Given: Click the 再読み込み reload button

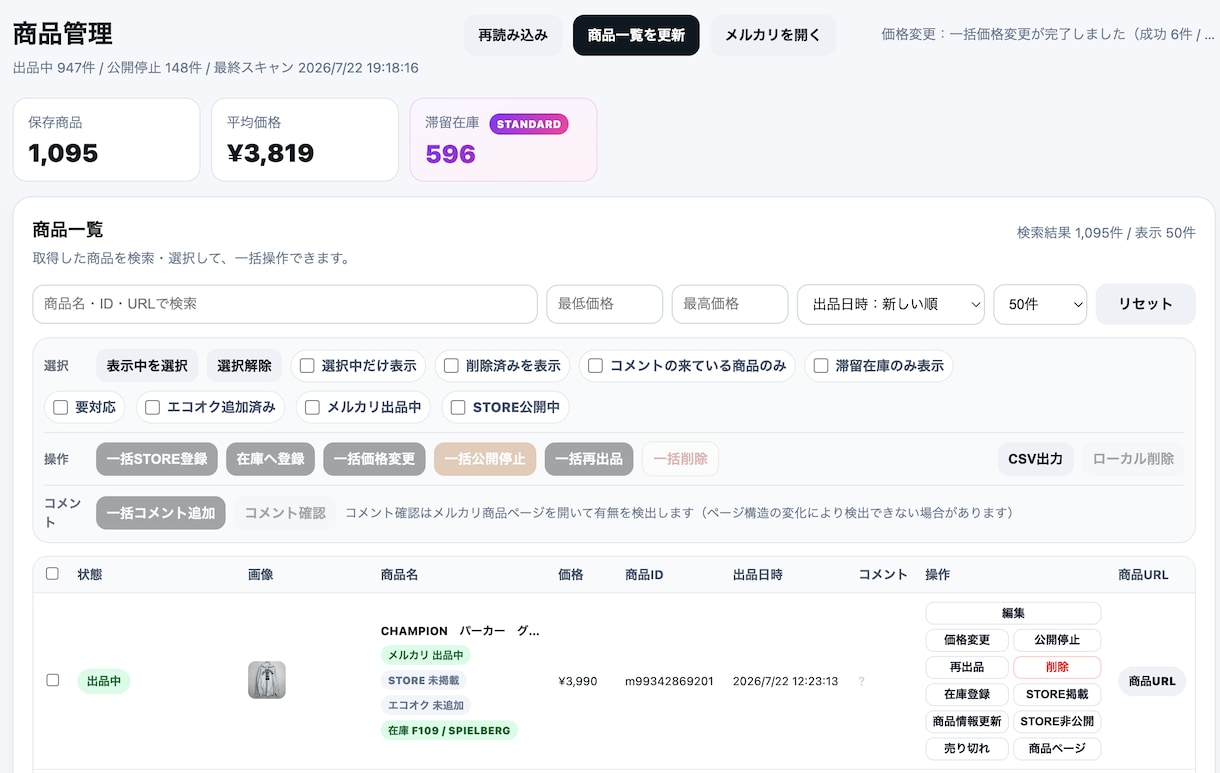Looking at the screenshot, I should pyautogui.click(x=513, y=35).
